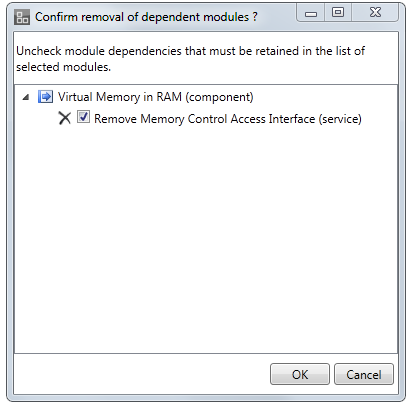411x406 pixels.
Task: Collapse the Virtual Memory in RAM node
Action: (26, 97)
